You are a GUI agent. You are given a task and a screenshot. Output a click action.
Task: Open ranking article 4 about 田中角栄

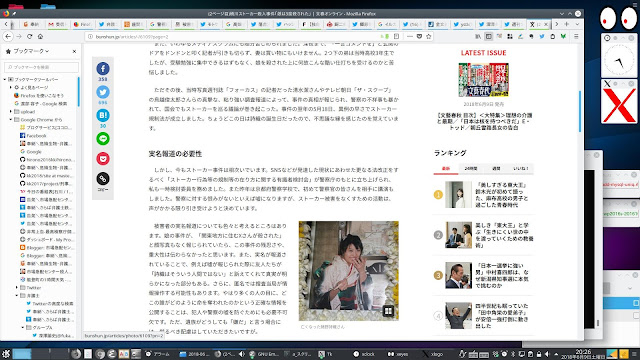pos(502,316)
